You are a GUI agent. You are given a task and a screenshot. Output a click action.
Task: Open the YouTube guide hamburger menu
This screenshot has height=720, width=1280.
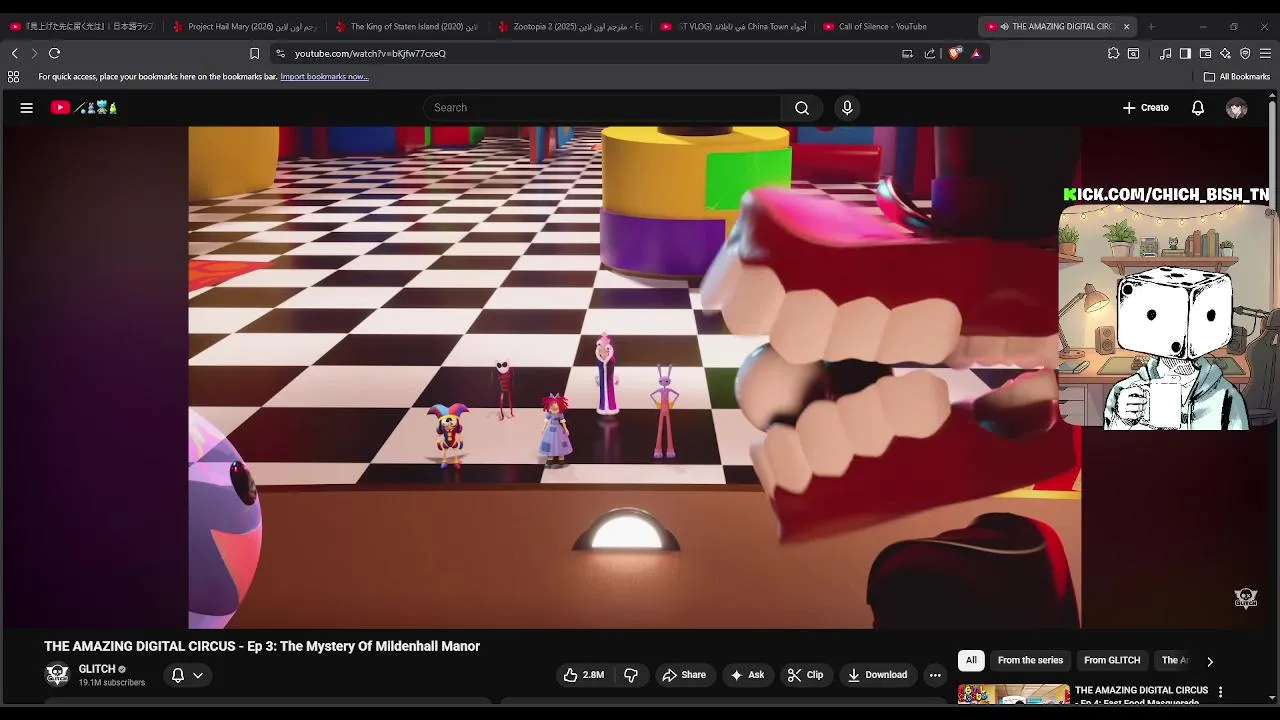coord(27,108)
